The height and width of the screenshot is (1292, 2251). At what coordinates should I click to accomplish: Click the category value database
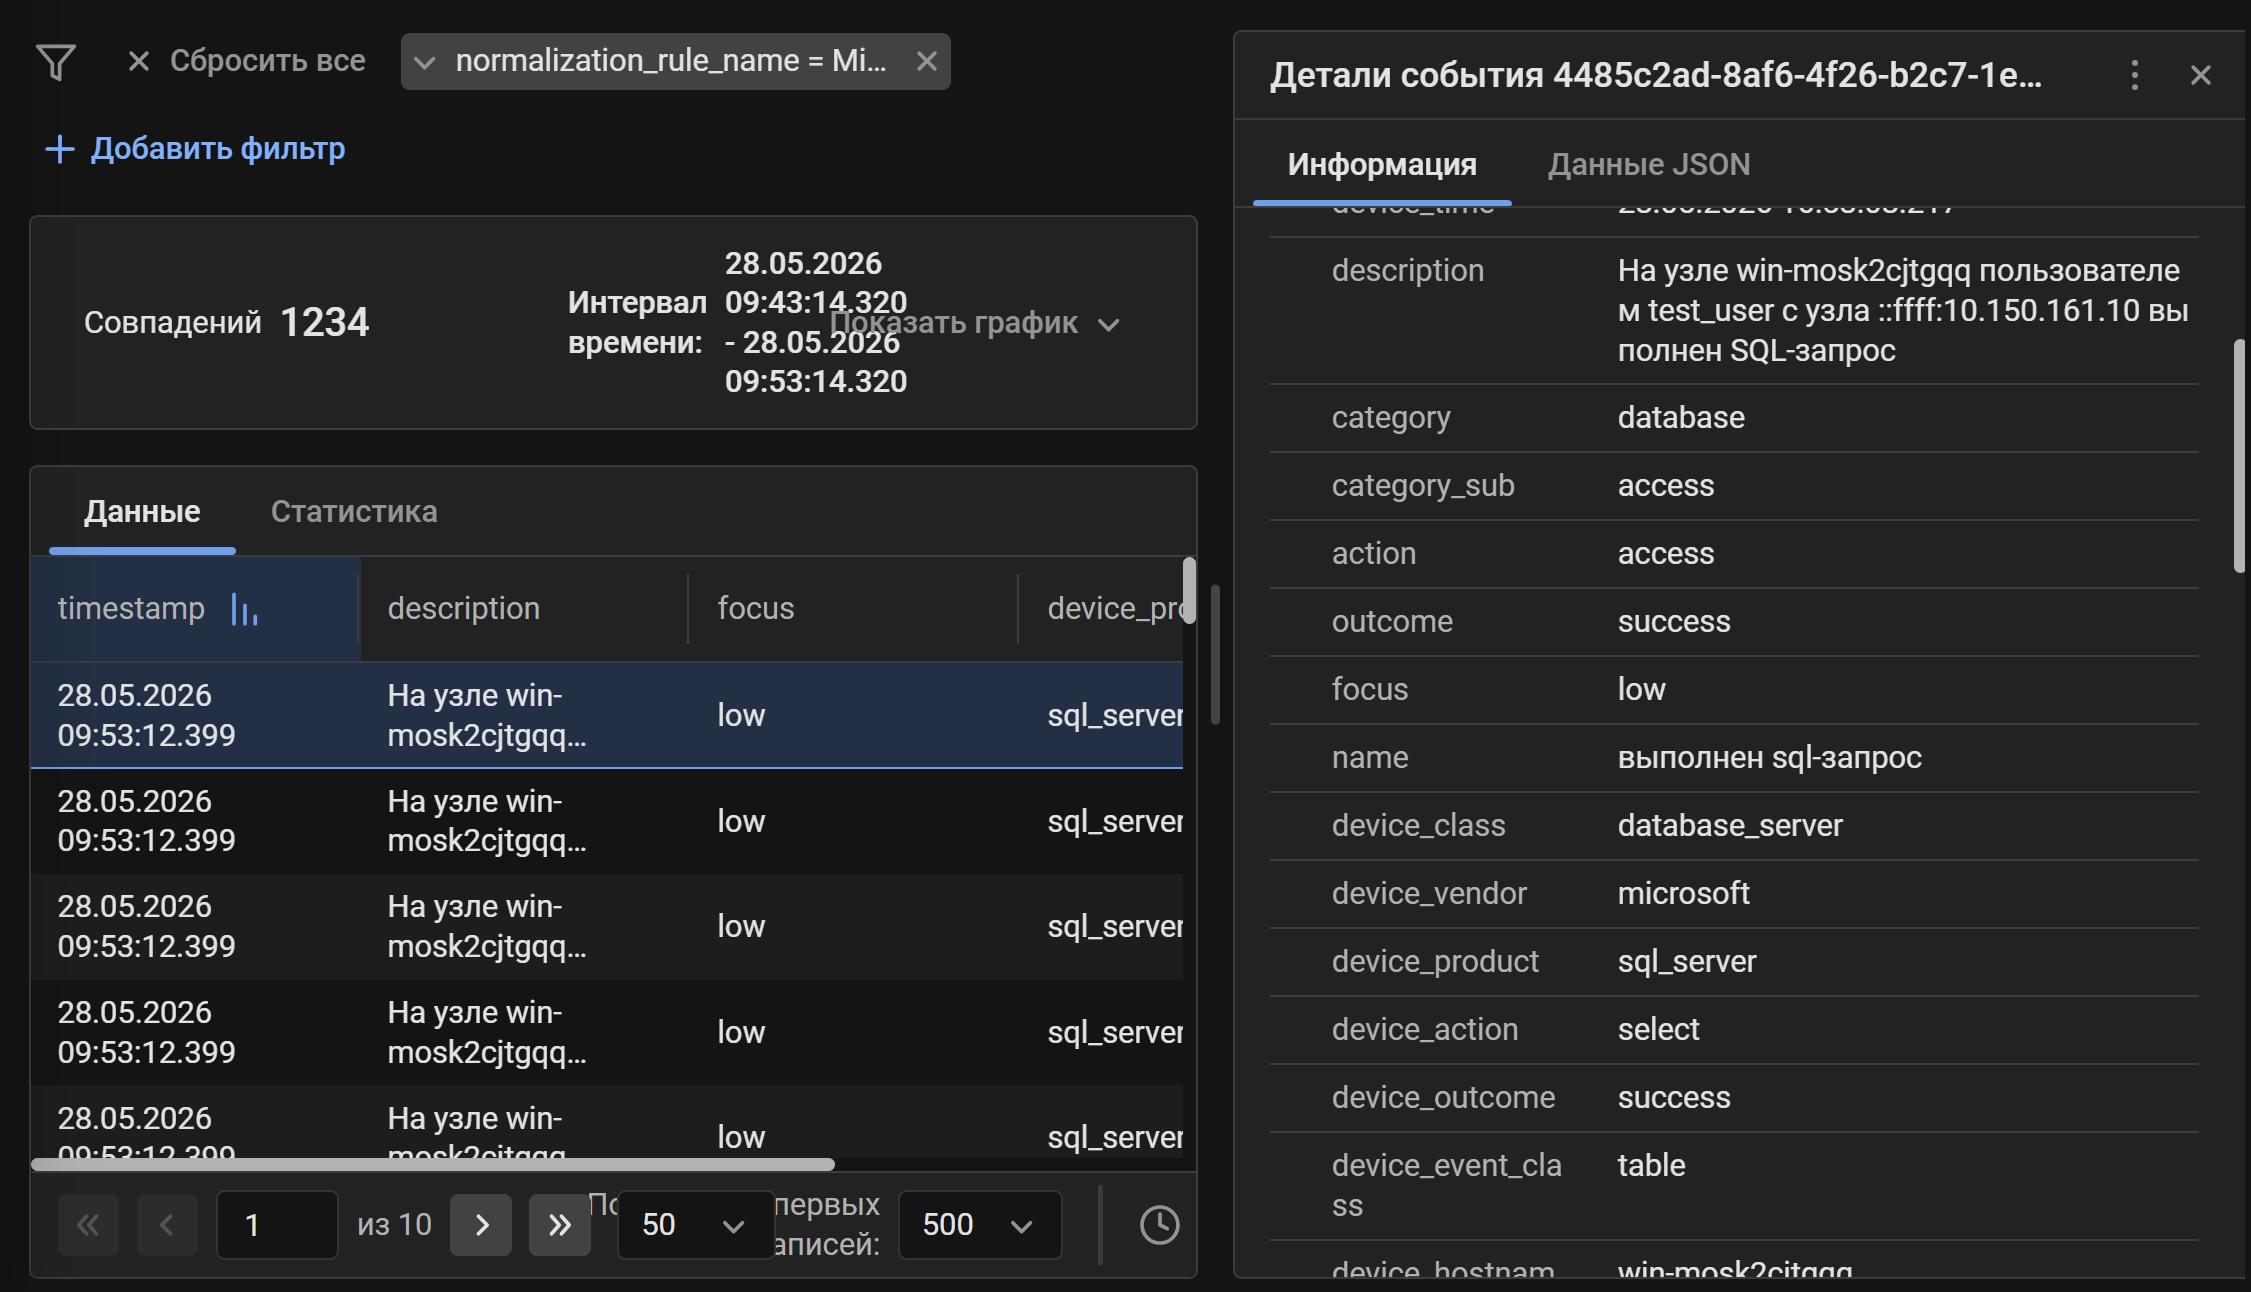1681,418
